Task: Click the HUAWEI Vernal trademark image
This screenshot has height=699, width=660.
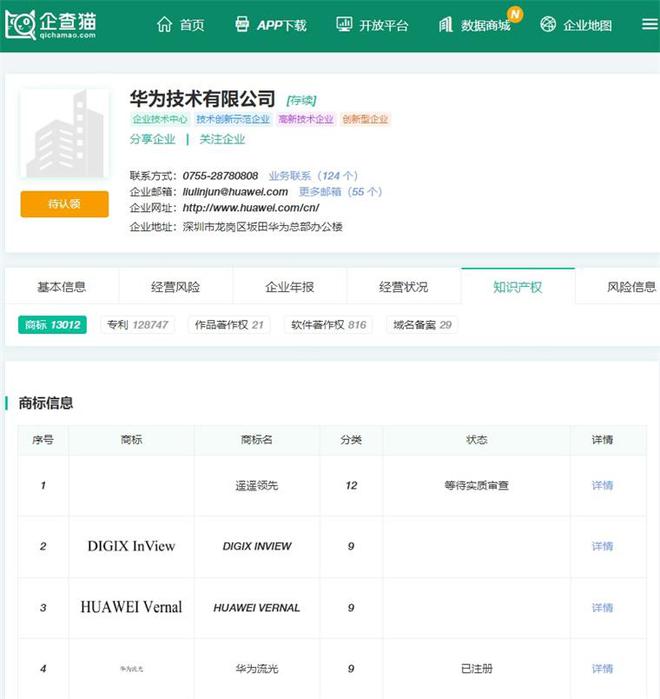Action: click(x=131, y=607)
